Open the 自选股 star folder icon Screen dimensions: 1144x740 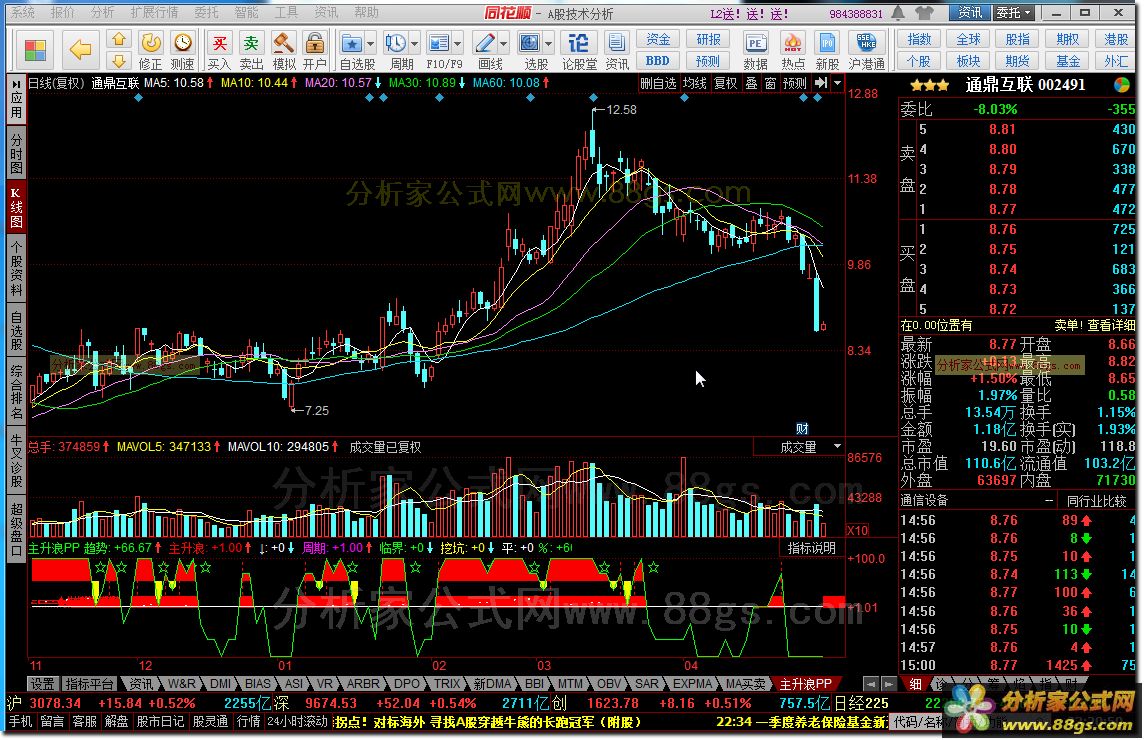click(352, 44)
